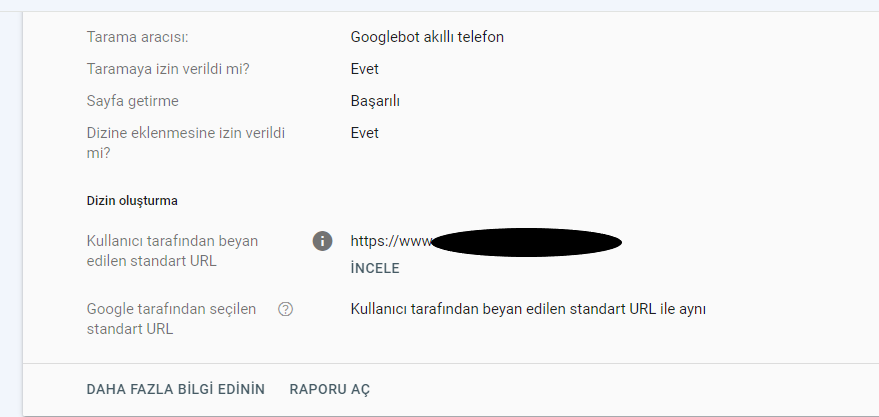
Task: Click the Başarılı page fetch status
Action: coord(375,101)
